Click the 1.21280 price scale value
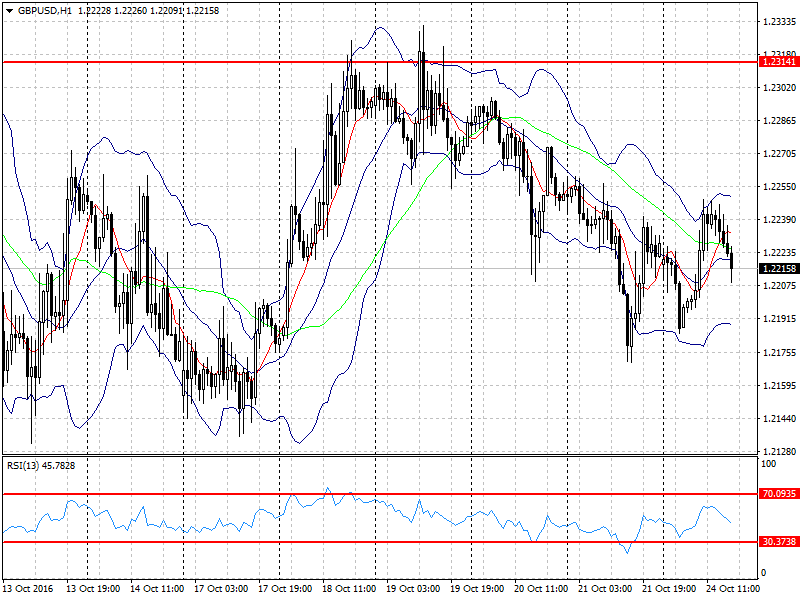The height and width of the screenshot is (600, 800). pos(779,452)
